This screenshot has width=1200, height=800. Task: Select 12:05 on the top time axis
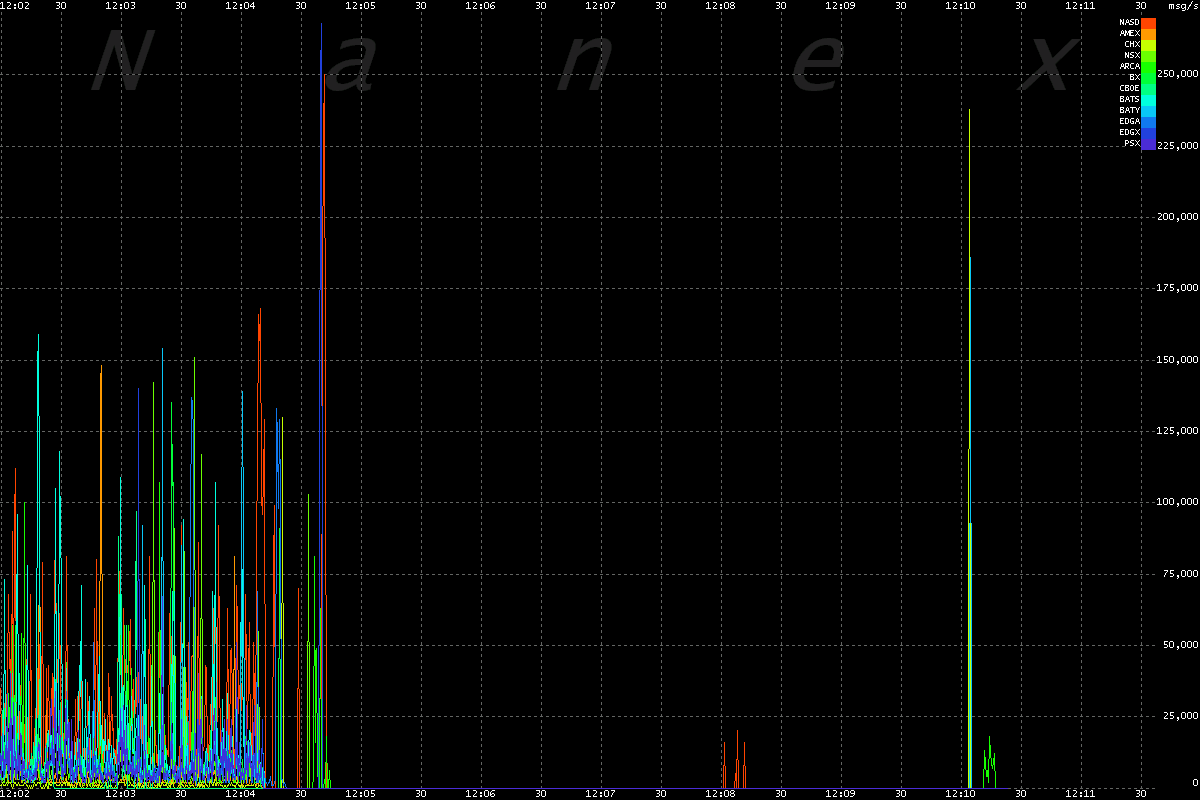[x=360, y=6]
